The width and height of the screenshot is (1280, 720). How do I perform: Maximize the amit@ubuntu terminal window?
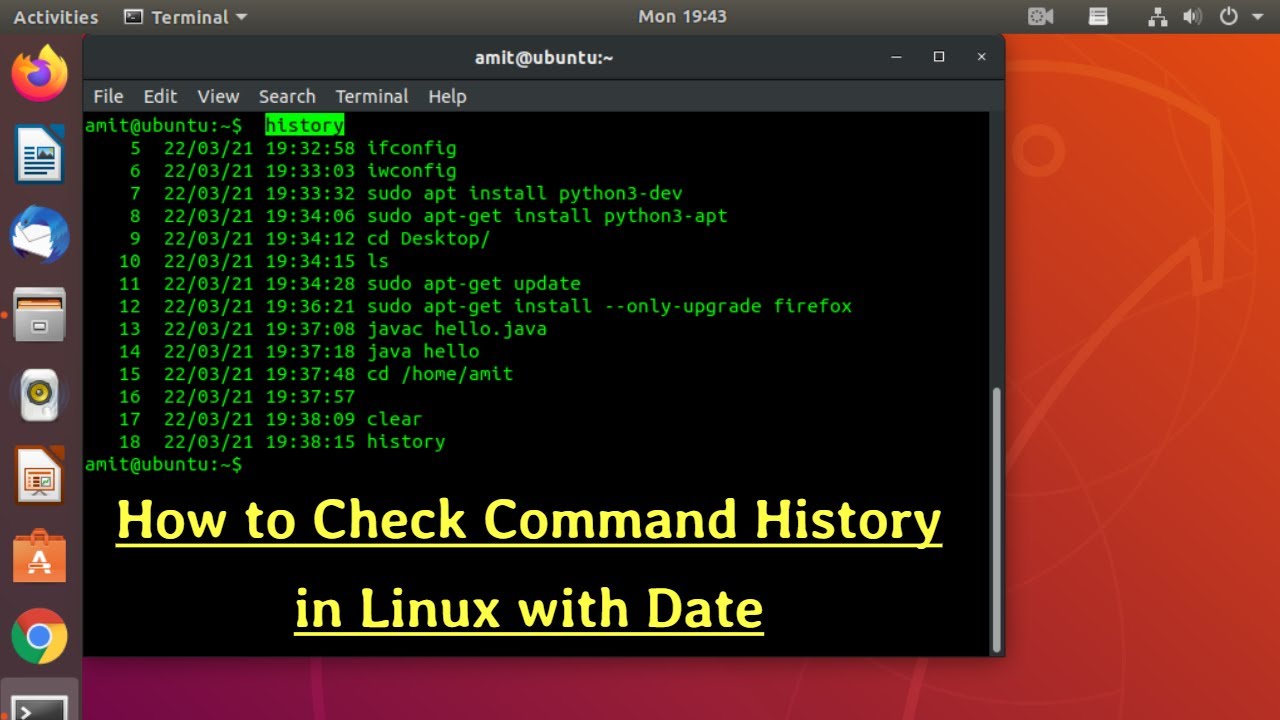point(939,57)
